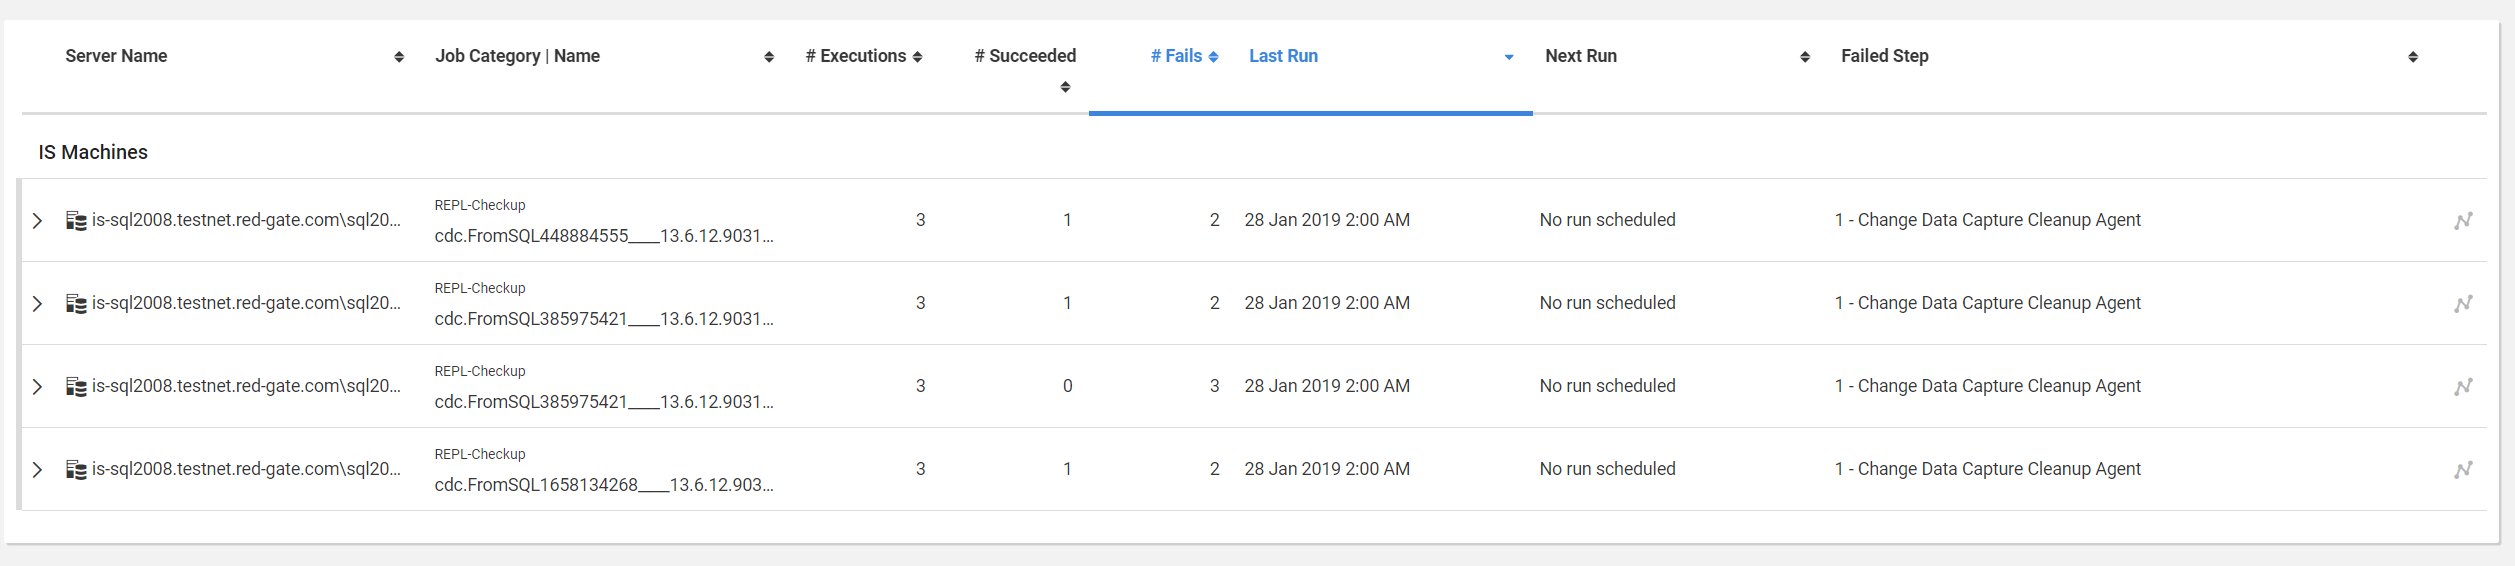Open graph icon for cdc.FromSQL448884555 row
The width and height of the screenshot is (2515, 566).
tap(2463, 220)
